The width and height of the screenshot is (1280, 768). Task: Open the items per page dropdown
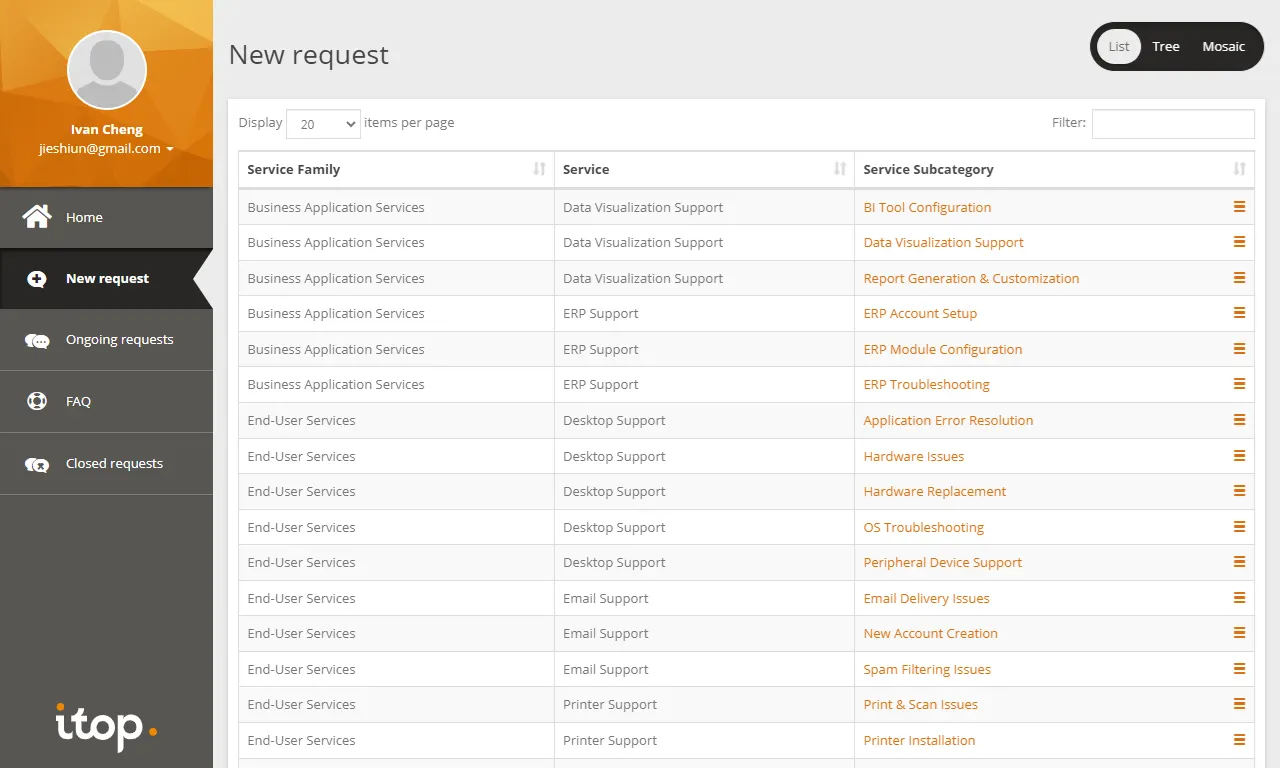(x=323, y=124)
